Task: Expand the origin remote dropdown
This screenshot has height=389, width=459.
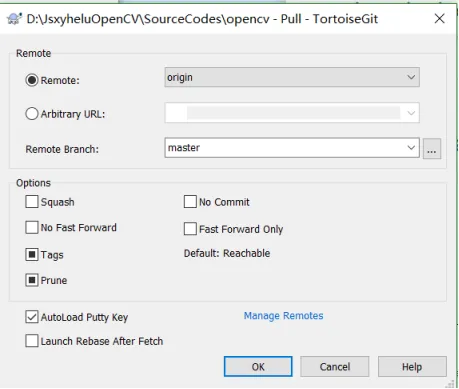Action: pyautogui.click(x=411, y=77)
